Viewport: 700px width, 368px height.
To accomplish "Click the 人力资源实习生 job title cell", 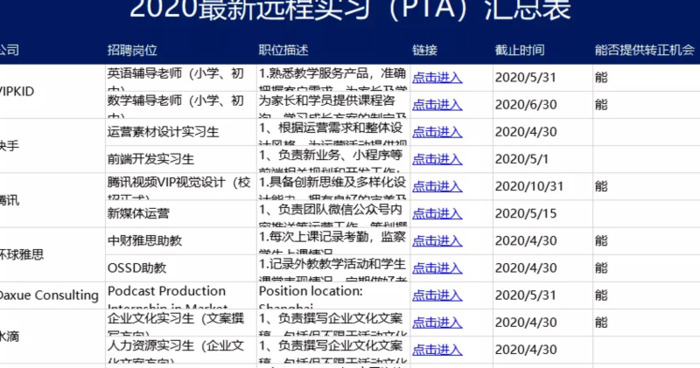I will pos(181,351).
